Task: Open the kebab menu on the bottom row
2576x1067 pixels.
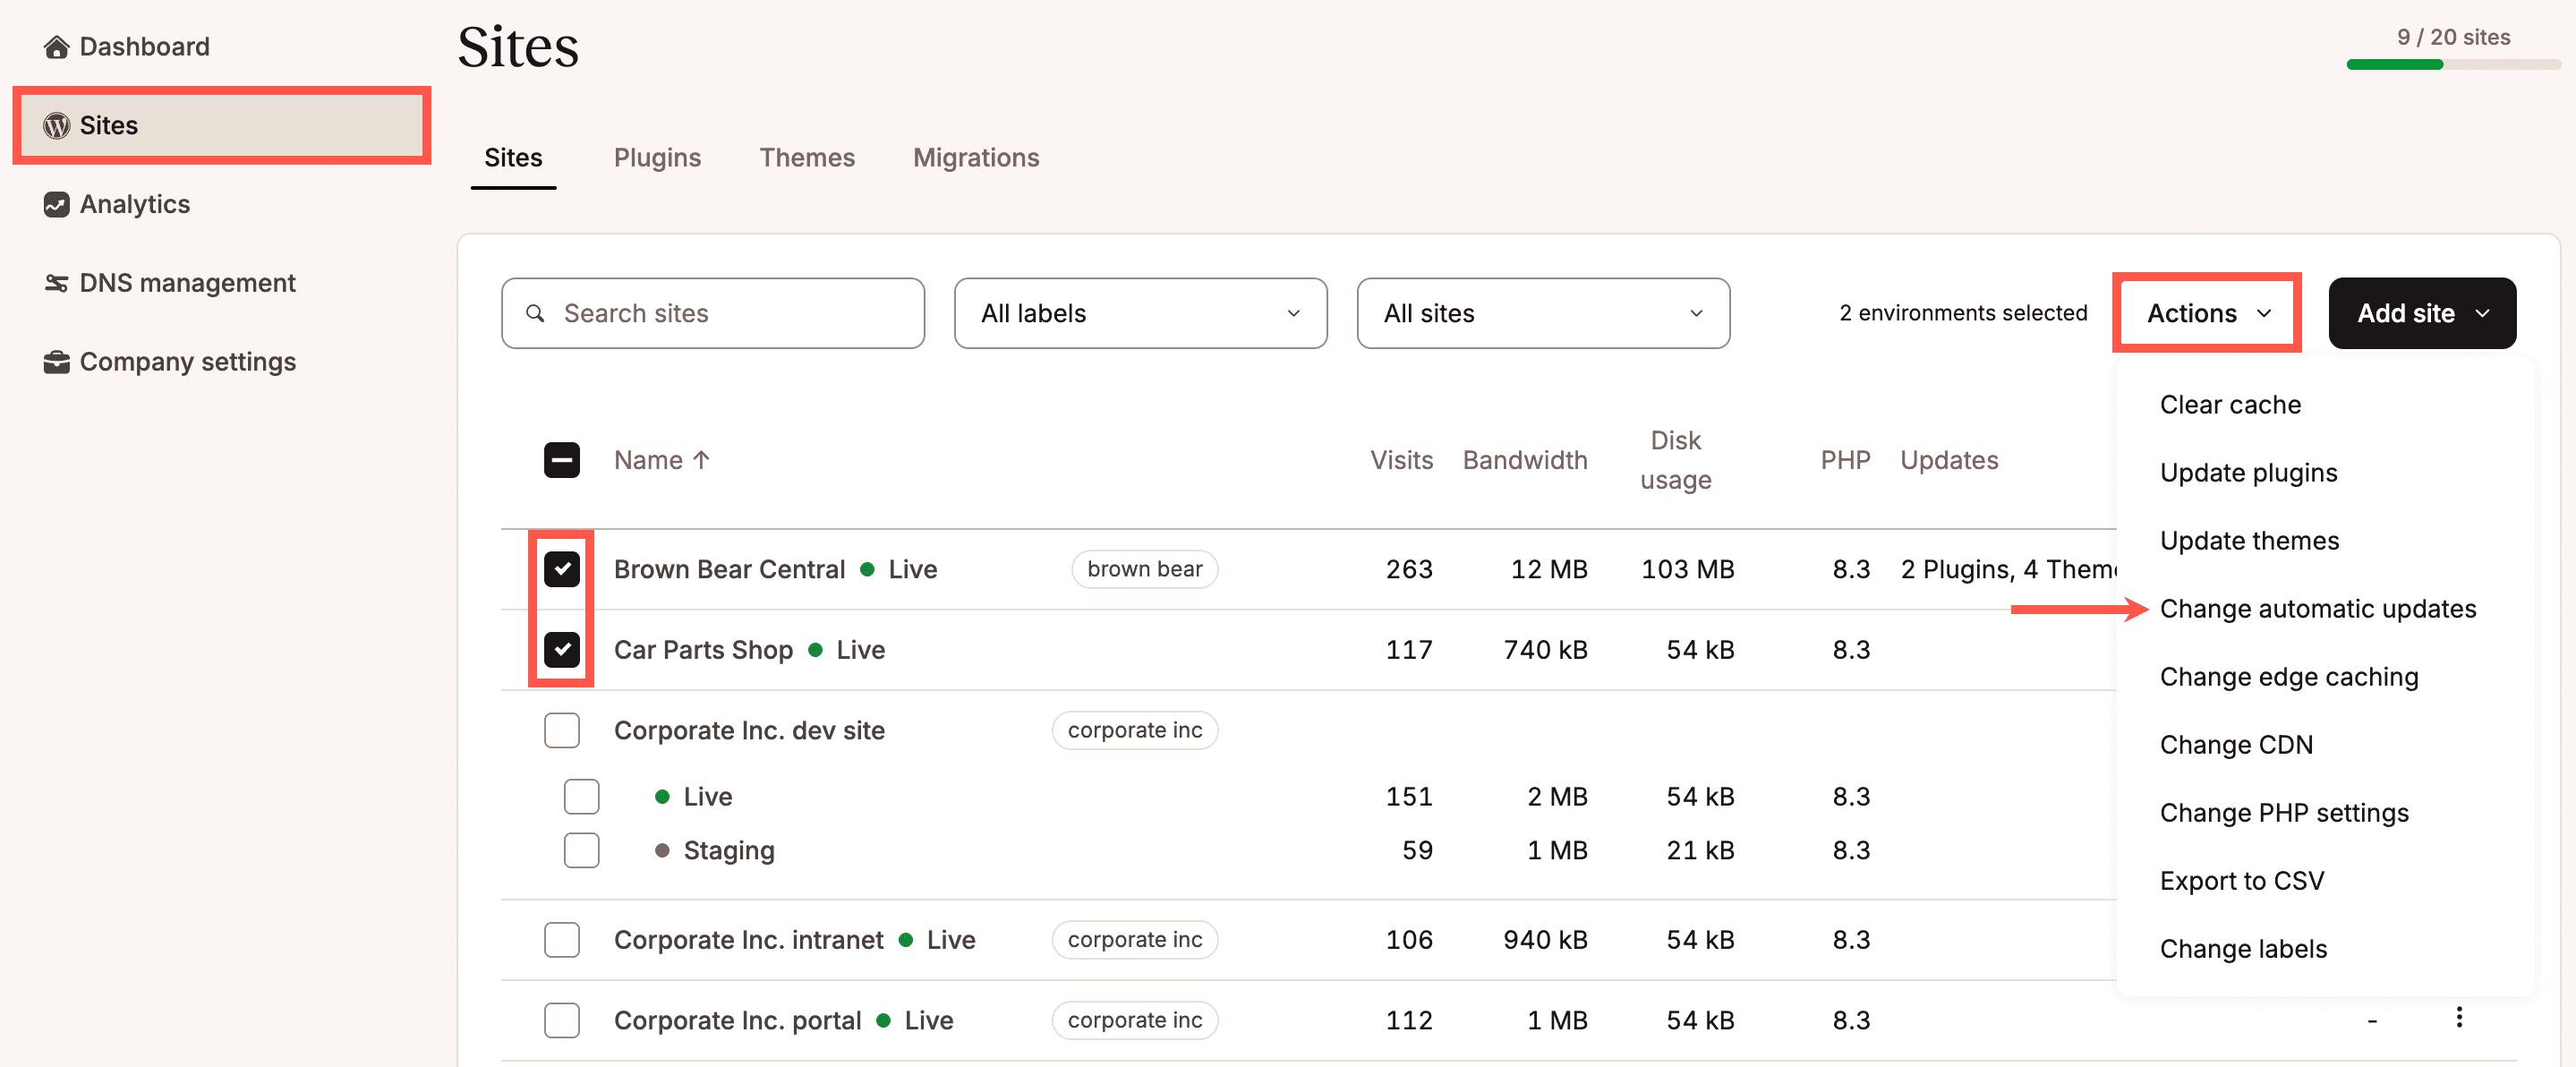Action: point(2460,1018)
